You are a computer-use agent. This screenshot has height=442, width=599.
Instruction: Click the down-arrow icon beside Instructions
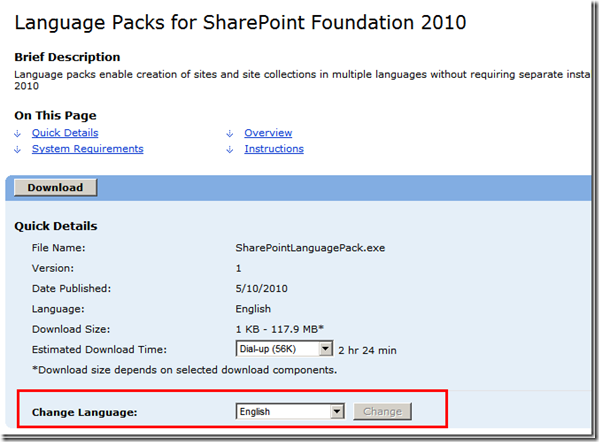pyautogui.click(x=230, y=150)
